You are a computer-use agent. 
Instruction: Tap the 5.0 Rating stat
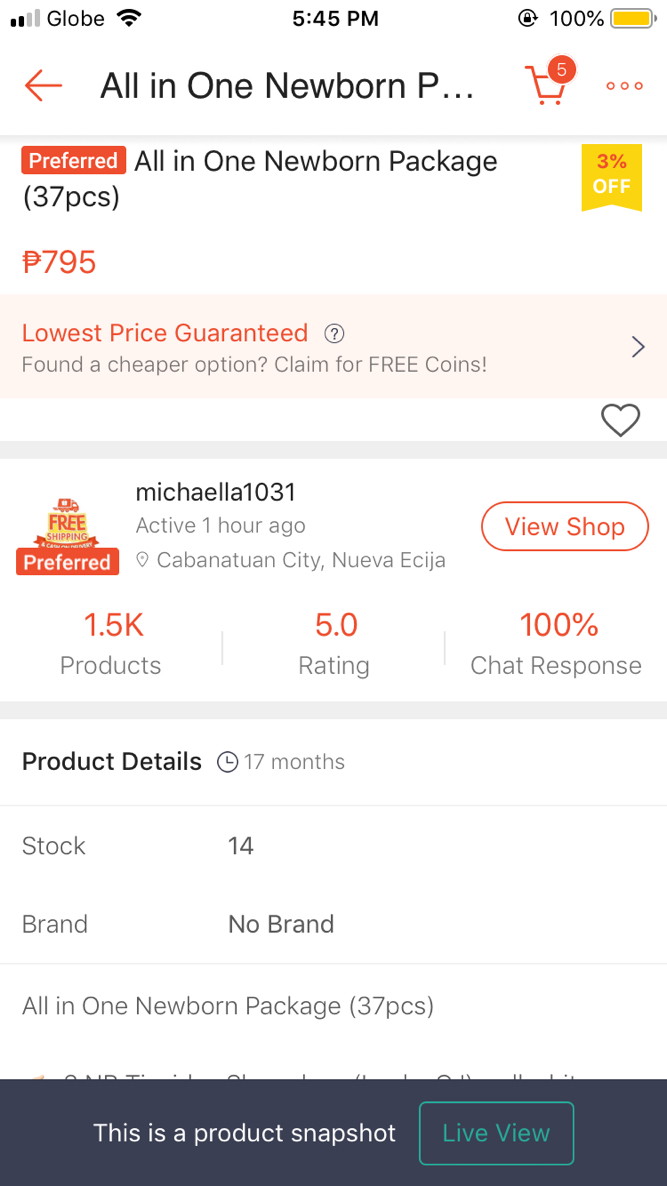pyautogui.click(x=334, y=644)
